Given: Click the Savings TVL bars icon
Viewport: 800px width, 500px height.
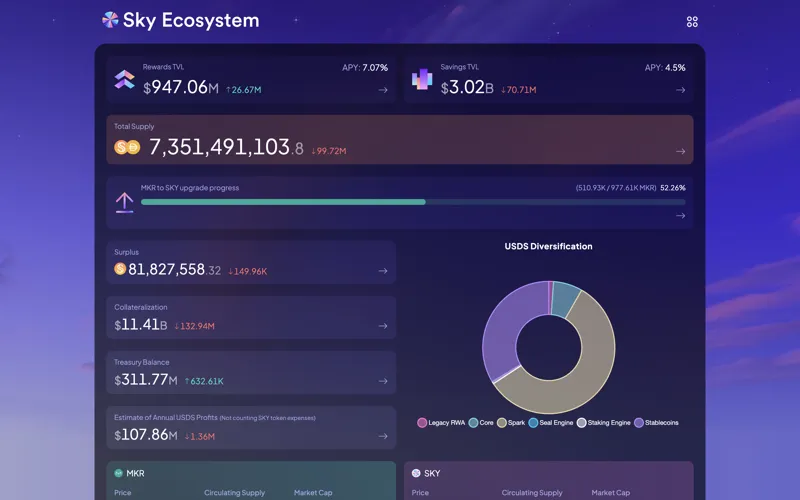Looking at the screenshot, I should pos(422,79).
